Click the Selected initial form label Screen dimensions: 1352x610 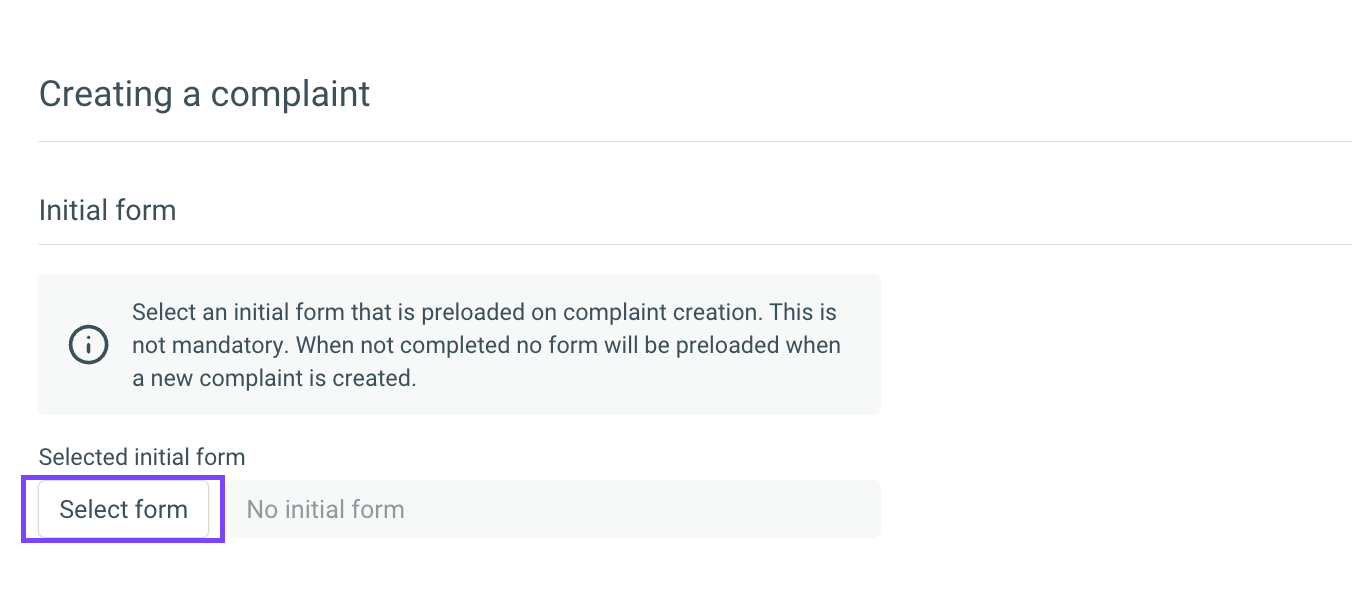tap(141, 457)
